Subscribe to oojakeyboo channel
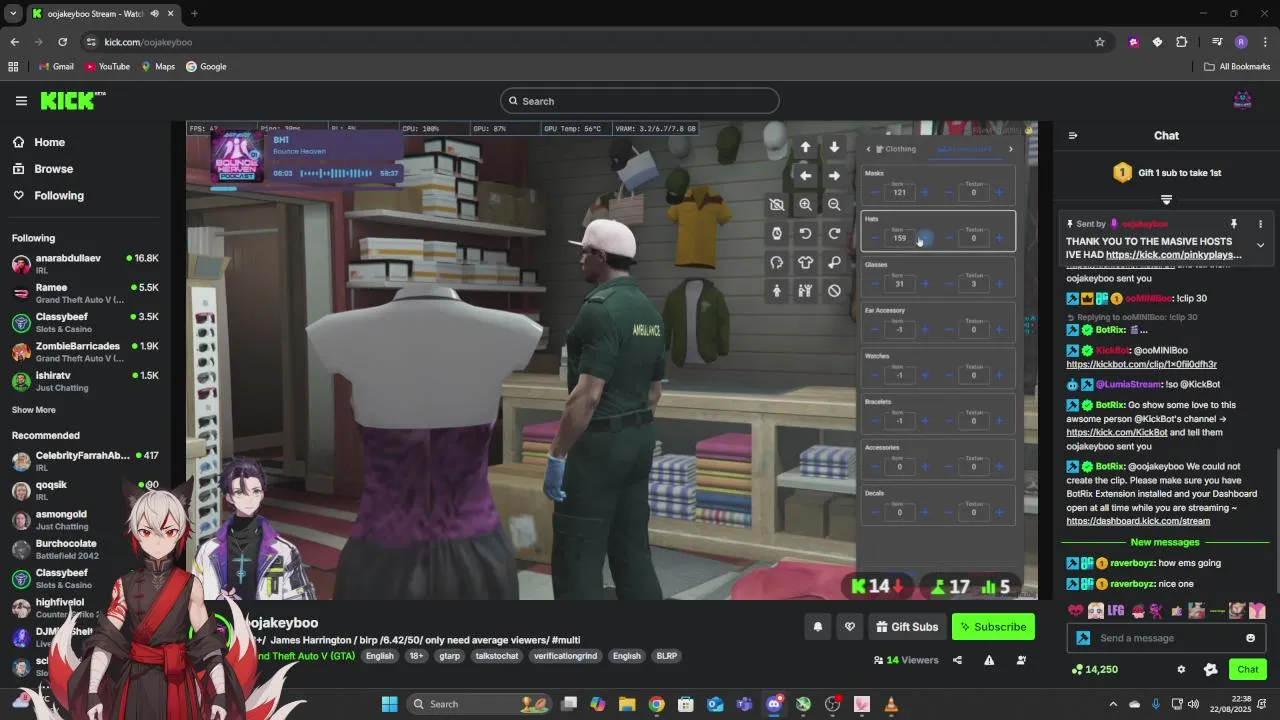This screenshot has height=720, width=1280. (x=993, y=627)
